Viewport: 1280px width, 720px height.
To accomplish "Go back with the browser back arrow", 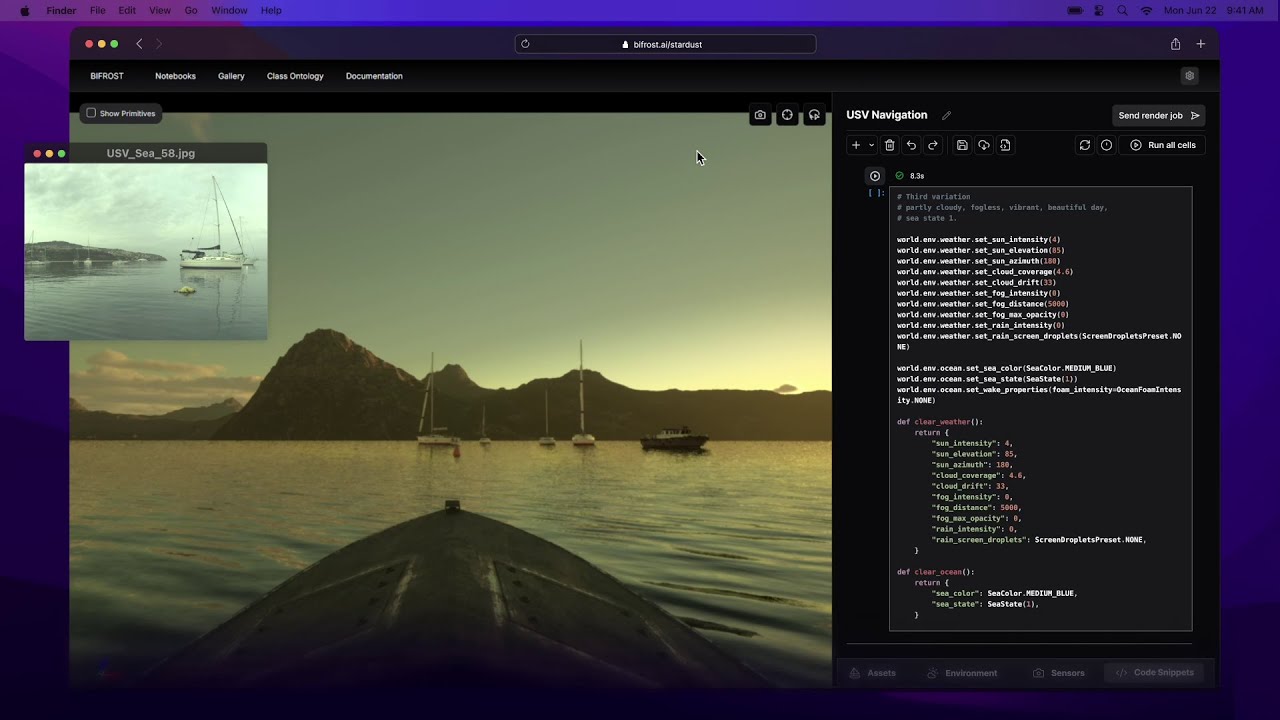I will 139,44.
